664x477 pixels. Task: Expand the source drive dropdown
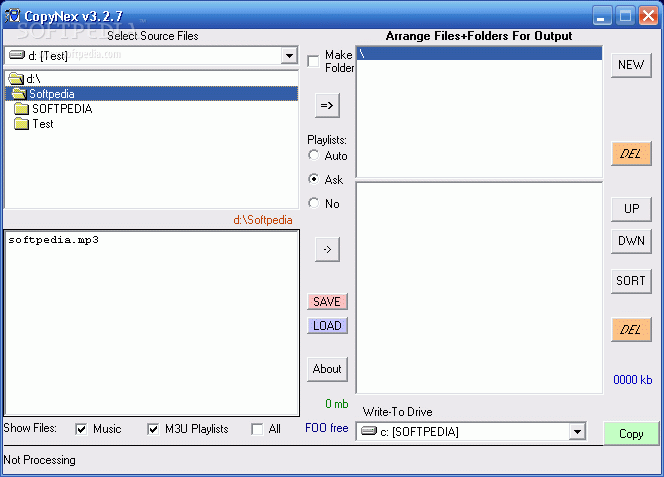(289, 55)
